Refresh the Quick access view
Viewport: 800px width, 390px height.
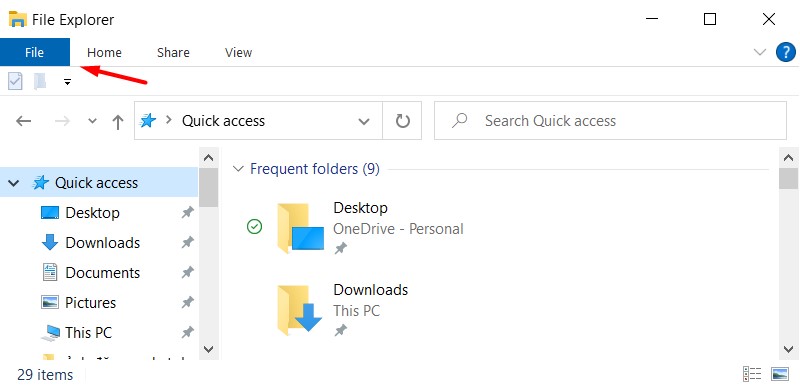[x=403, y=120]
